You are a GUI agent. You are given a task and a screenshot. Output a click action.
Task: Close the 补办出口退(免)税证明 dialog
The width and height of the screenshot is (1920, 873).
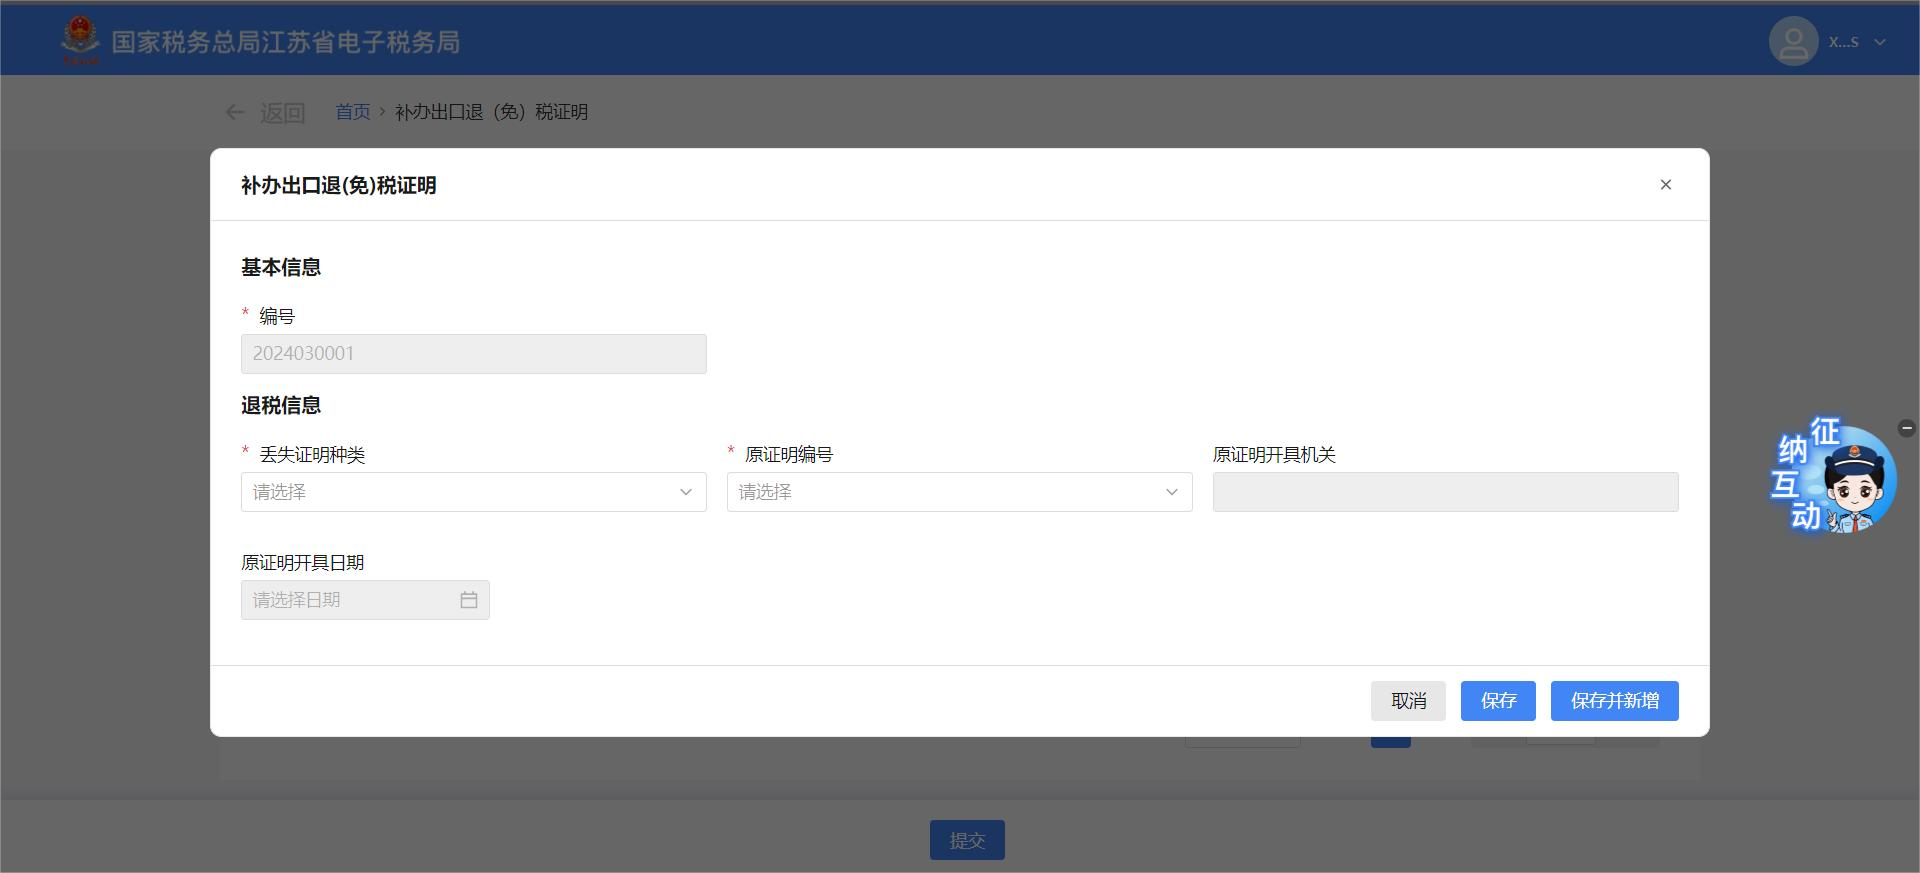[1665, 185]
